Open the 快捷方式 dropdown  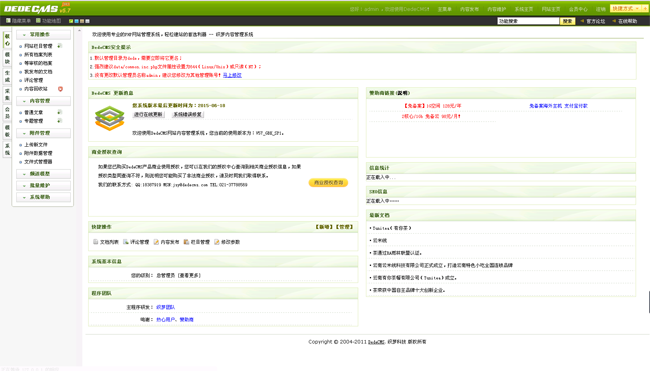625,8
